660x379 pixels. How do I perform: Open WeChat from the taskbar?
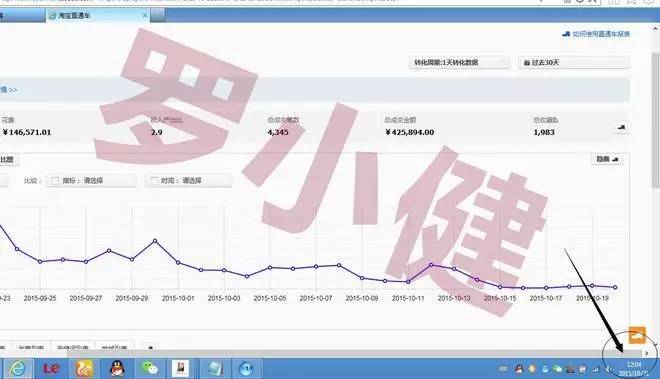pyautogui.click(x=150, y=369)
